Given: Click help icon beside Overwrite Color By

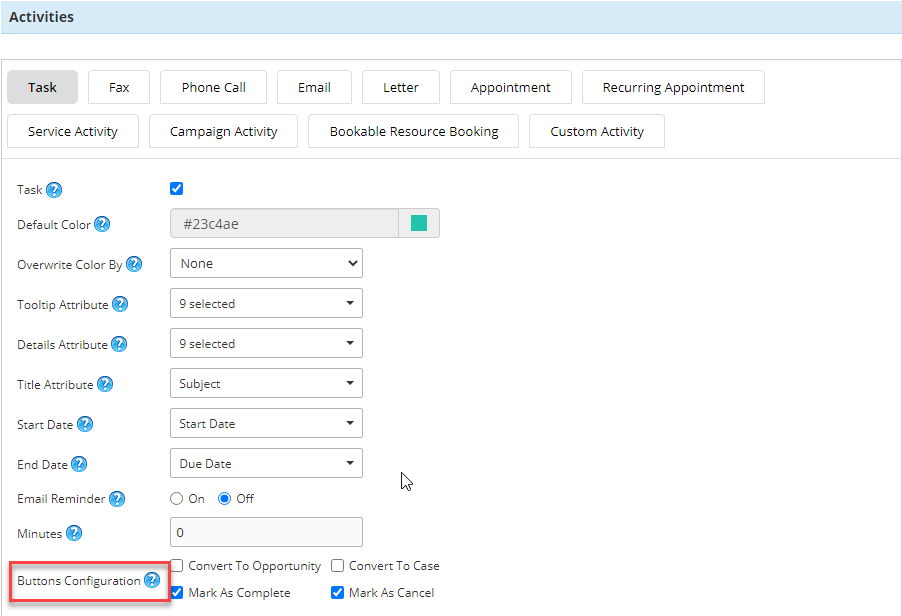Looking at the screenshot, I should pos(134,264).
